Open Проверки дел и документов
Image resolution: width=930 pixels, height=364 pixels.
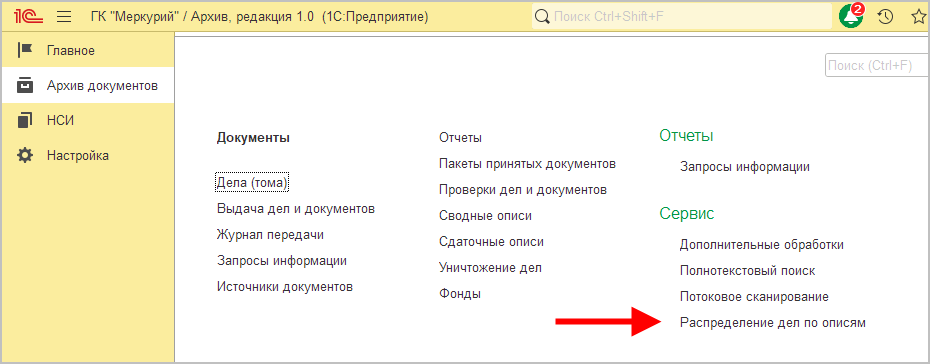point(523,190)
